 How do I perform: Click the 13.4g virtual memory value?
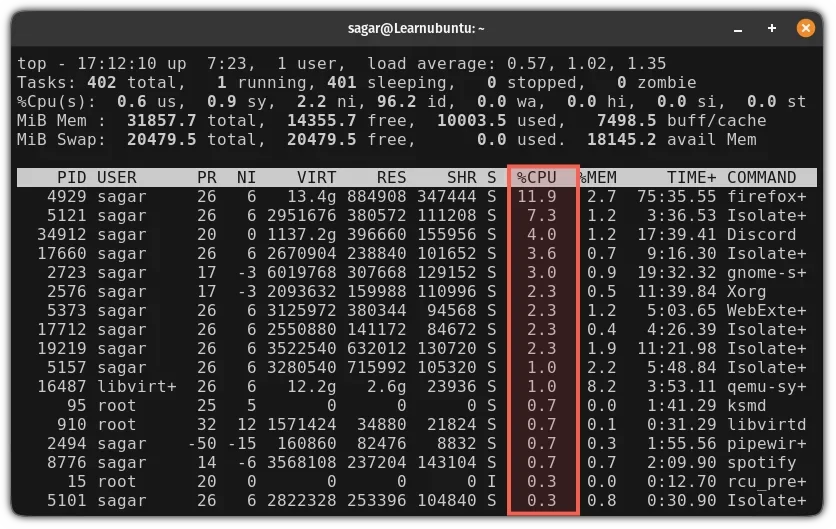pyautogui.click(x=312, y=197)
